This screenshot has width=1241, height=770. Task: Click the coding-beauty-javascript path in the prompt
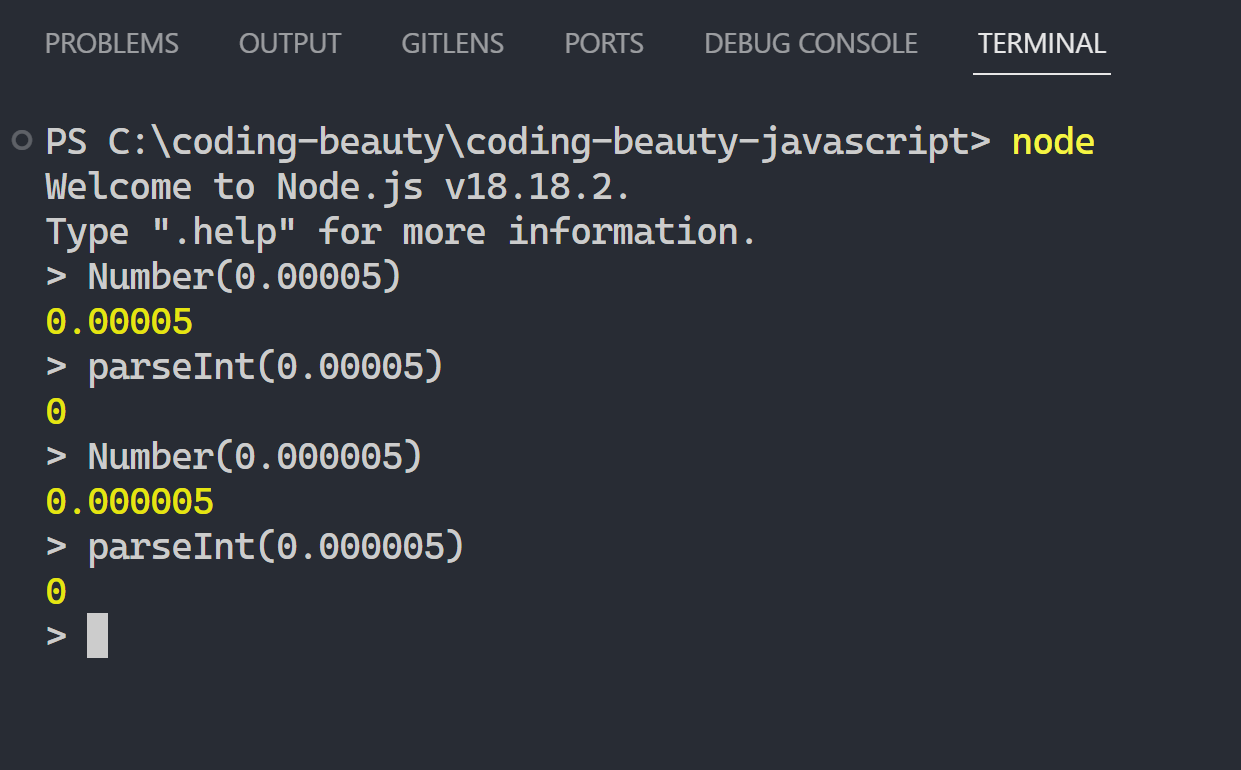click(x=718, y=142)
